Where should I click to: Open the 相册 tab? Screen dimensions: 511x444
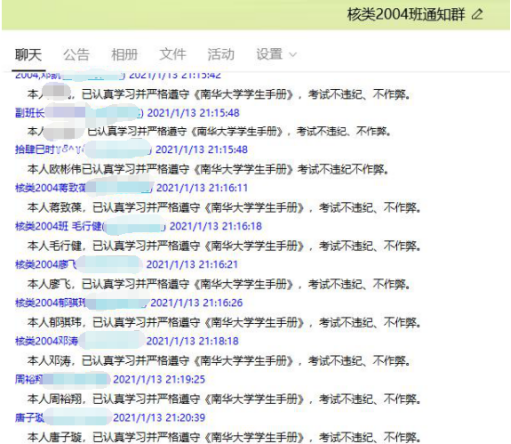pos(124,55)
